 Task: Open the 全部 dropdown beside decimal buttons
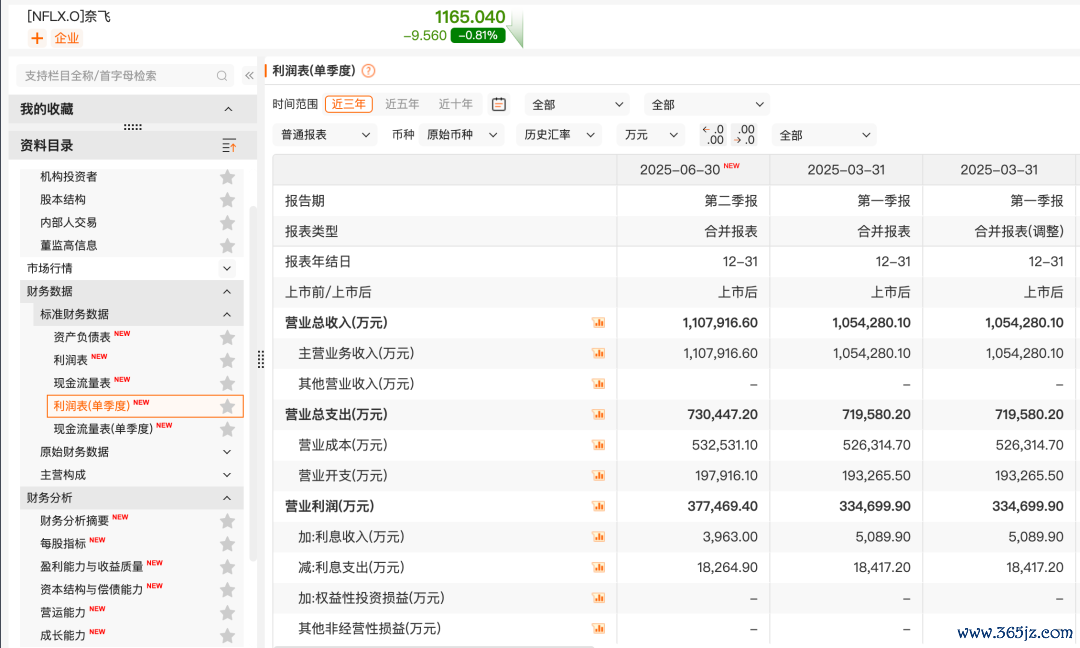coord(824,135)
